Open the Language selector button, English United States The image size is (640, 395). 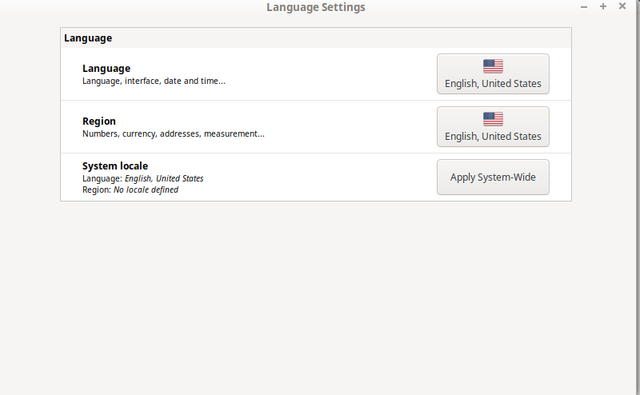(x=493, y=74)
